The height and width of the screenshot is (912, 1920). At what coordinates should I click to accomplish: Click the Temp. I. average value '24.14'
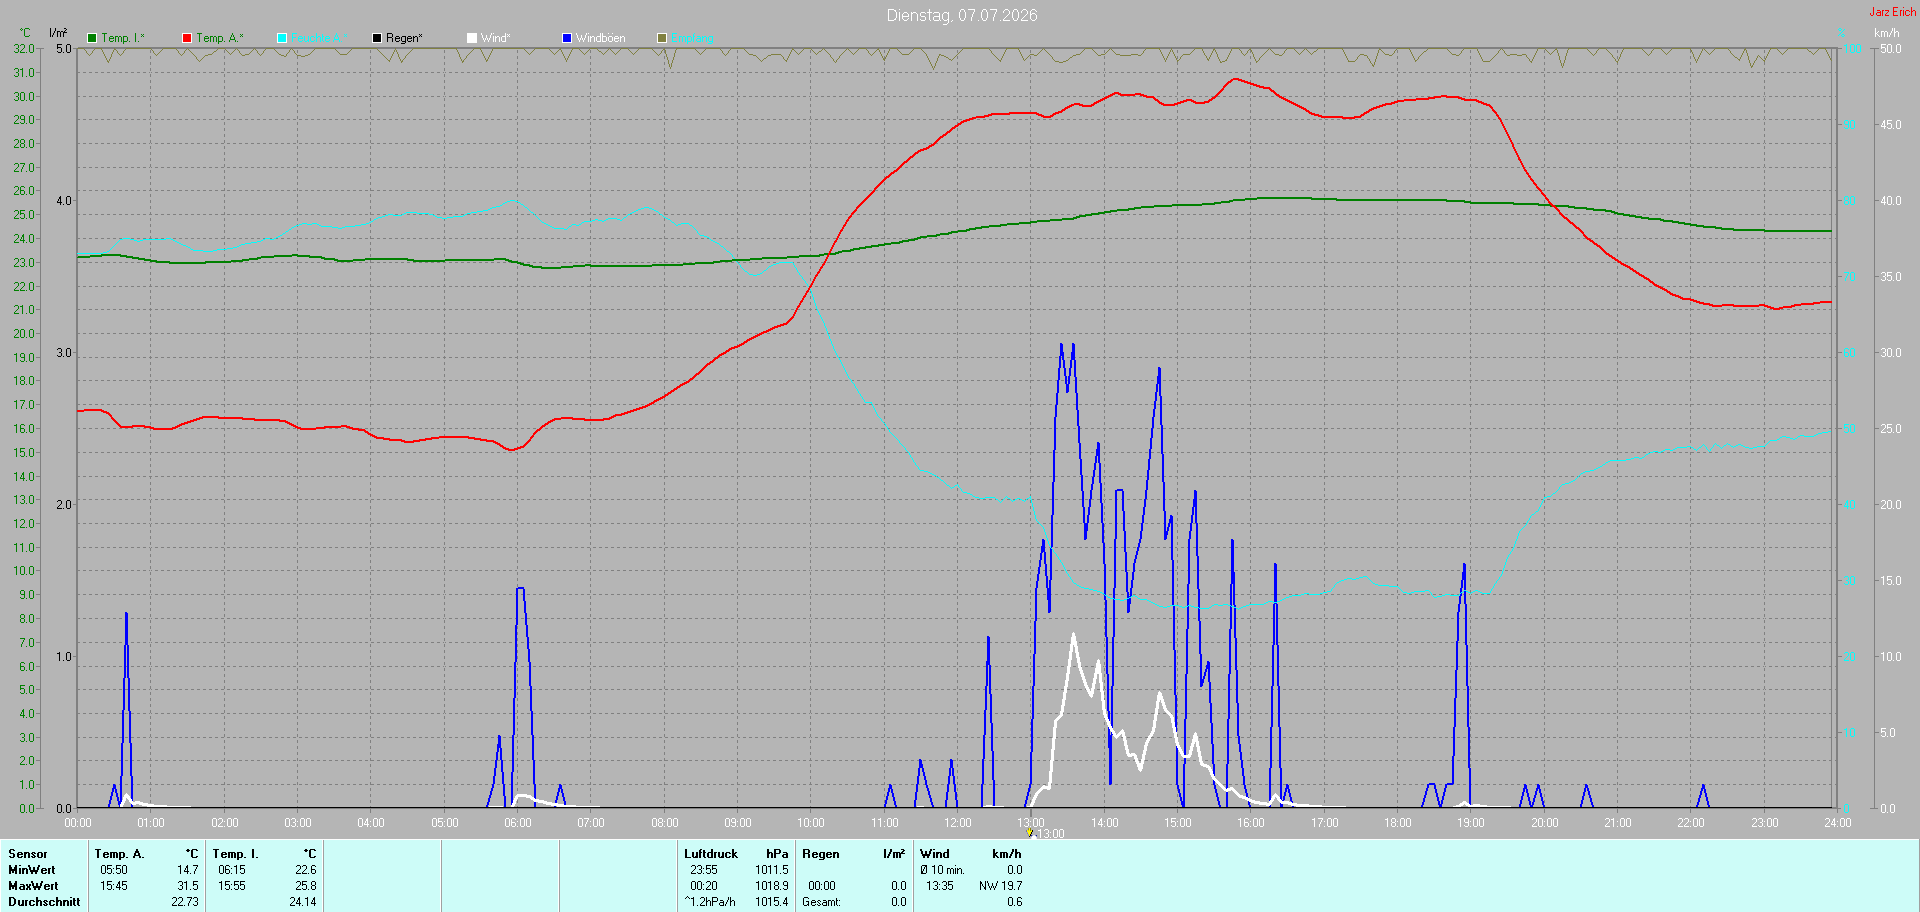click(x=303, y=902)
